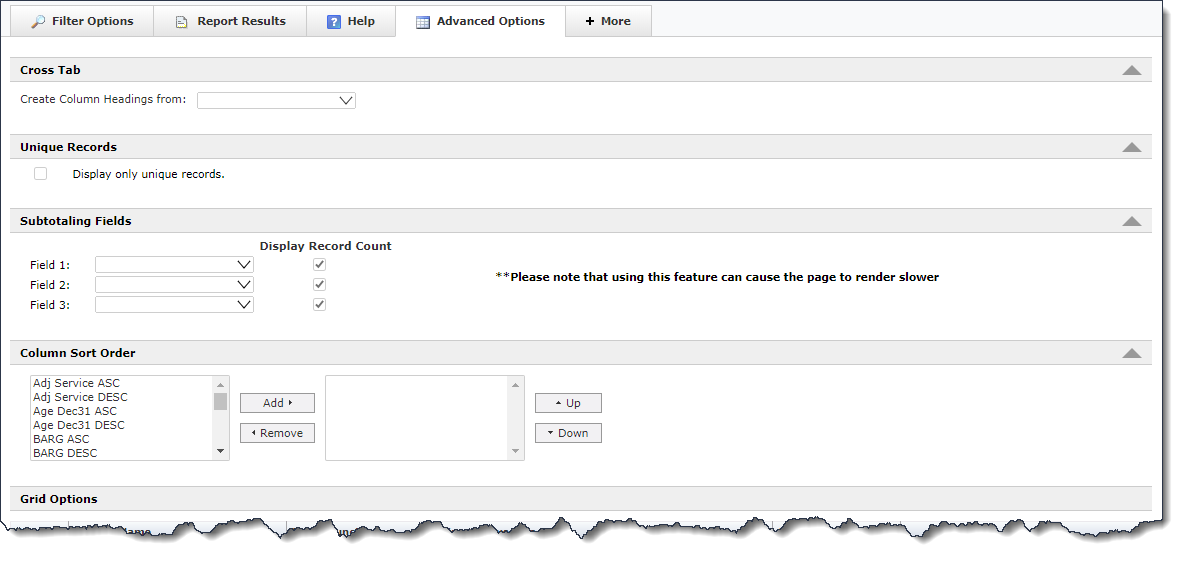Open the Help tab

(x=350, y=21)
